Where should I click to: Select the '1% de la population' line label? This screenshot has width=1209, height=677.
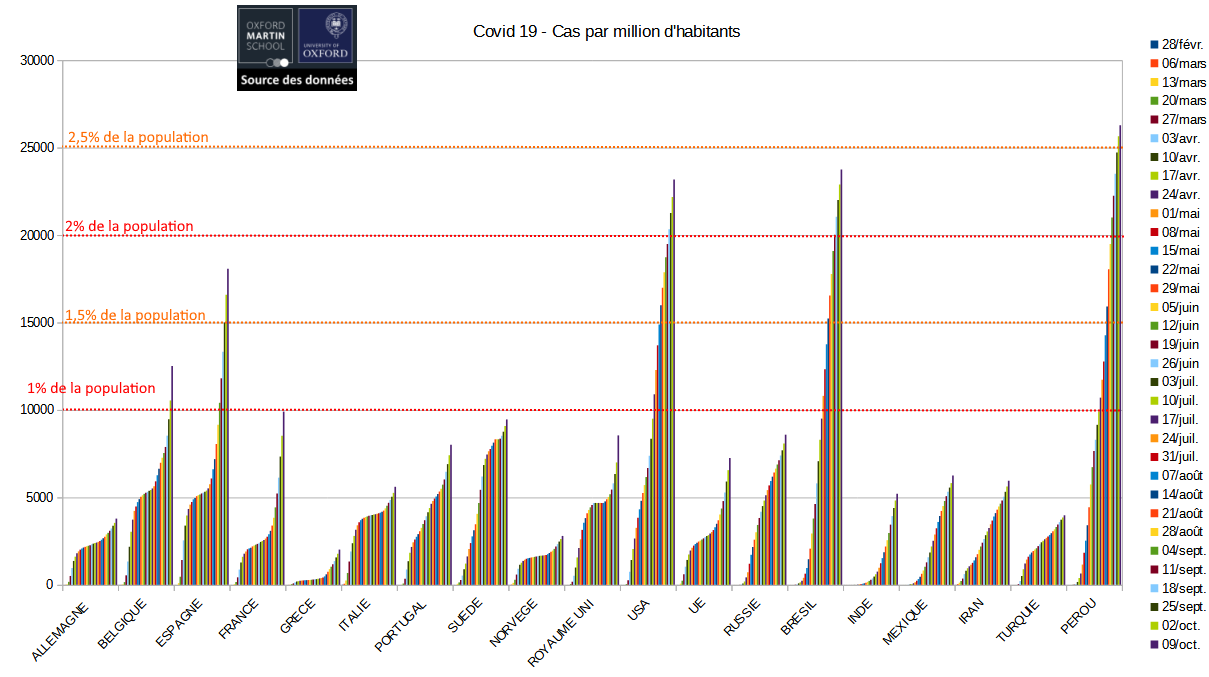(91, 388)
